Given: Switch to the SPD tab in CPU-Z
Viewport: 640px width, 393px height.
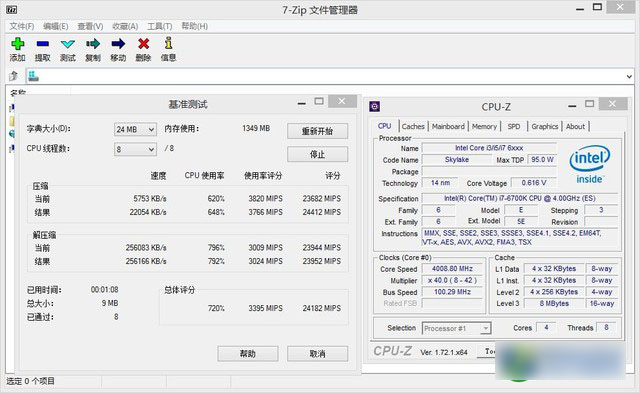Looking at the screenshot, I should 514,127.
